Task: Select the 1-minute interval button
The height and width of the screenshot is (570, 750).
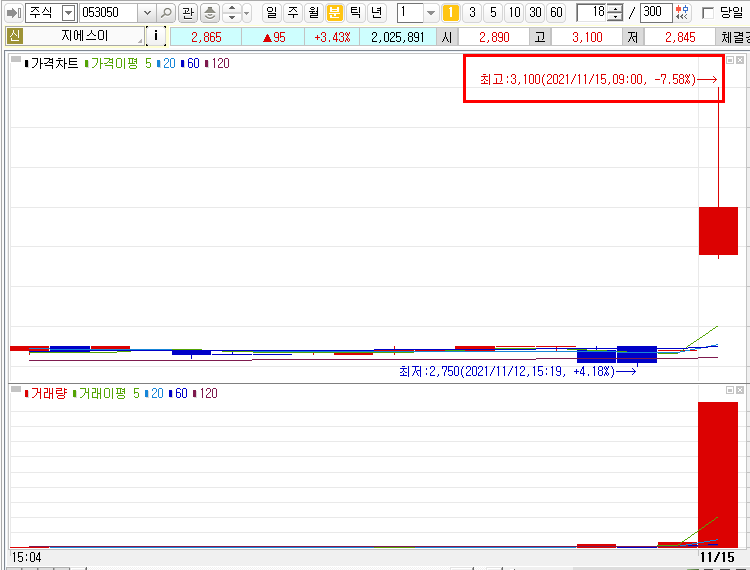Action: coord(451,12)
